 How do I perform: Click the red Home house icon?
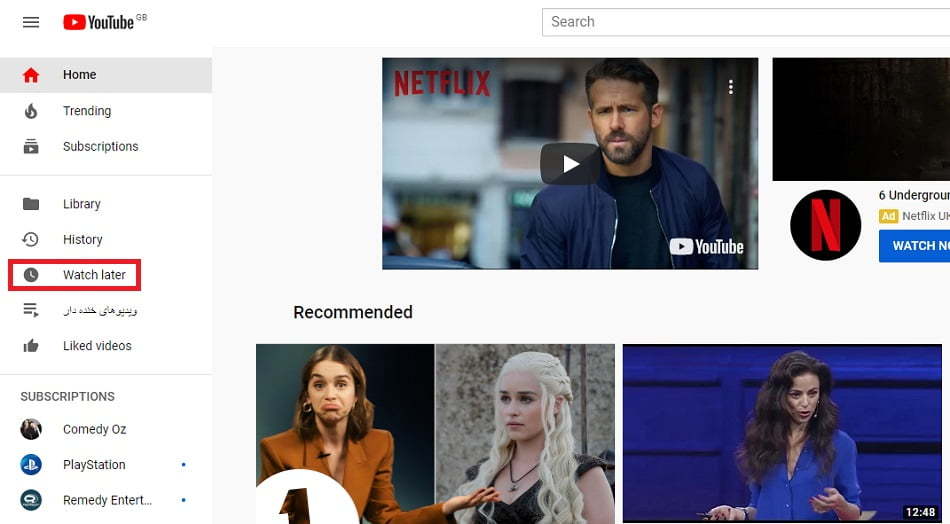tap(31, 75)
